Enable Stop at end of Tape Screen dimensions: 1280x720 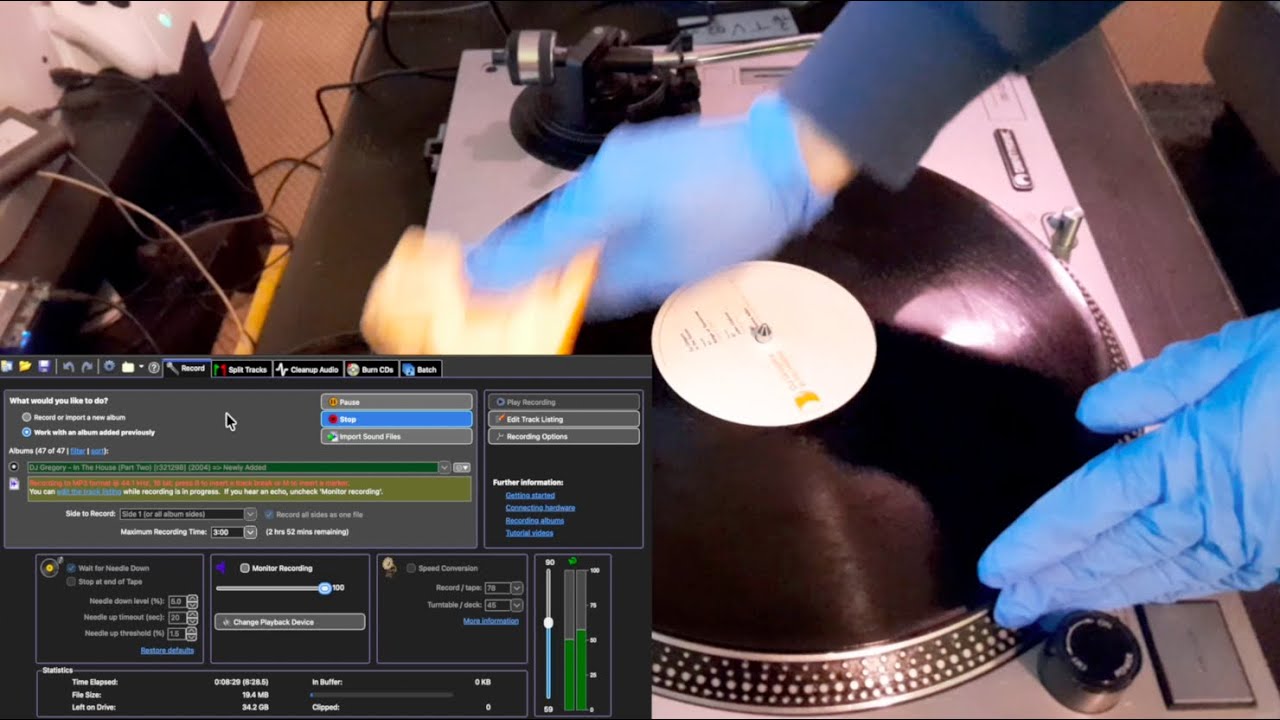click(71, 581)
